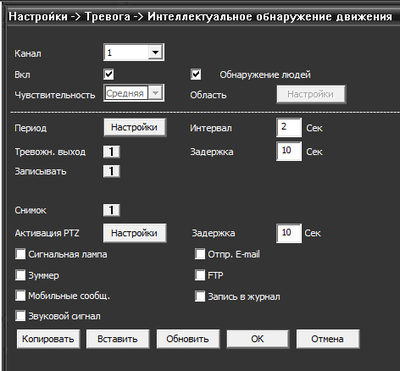
Task: Uncheck the Вкл enable checkbox
Action: pyautogui.click(x=109, y=74)
